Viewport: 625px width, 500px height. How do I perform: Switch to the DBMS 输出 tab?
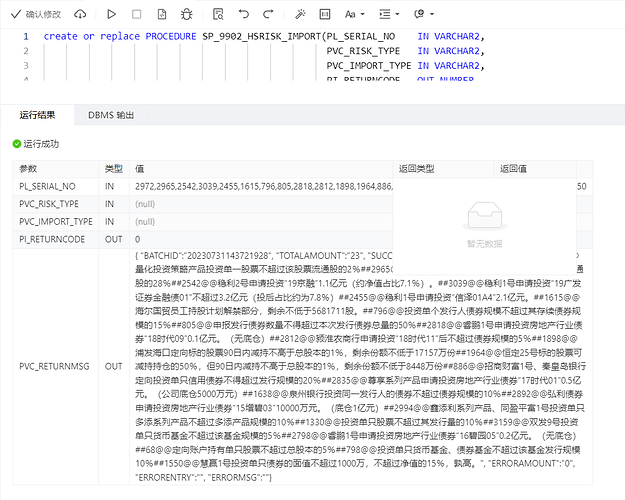[x=111, y=115]
